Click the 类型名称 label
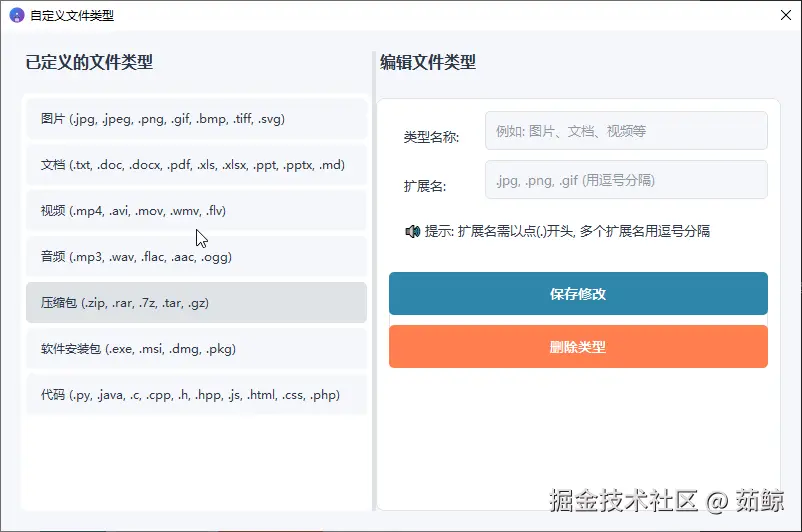802x532 pixels. [x=431, y=137]
